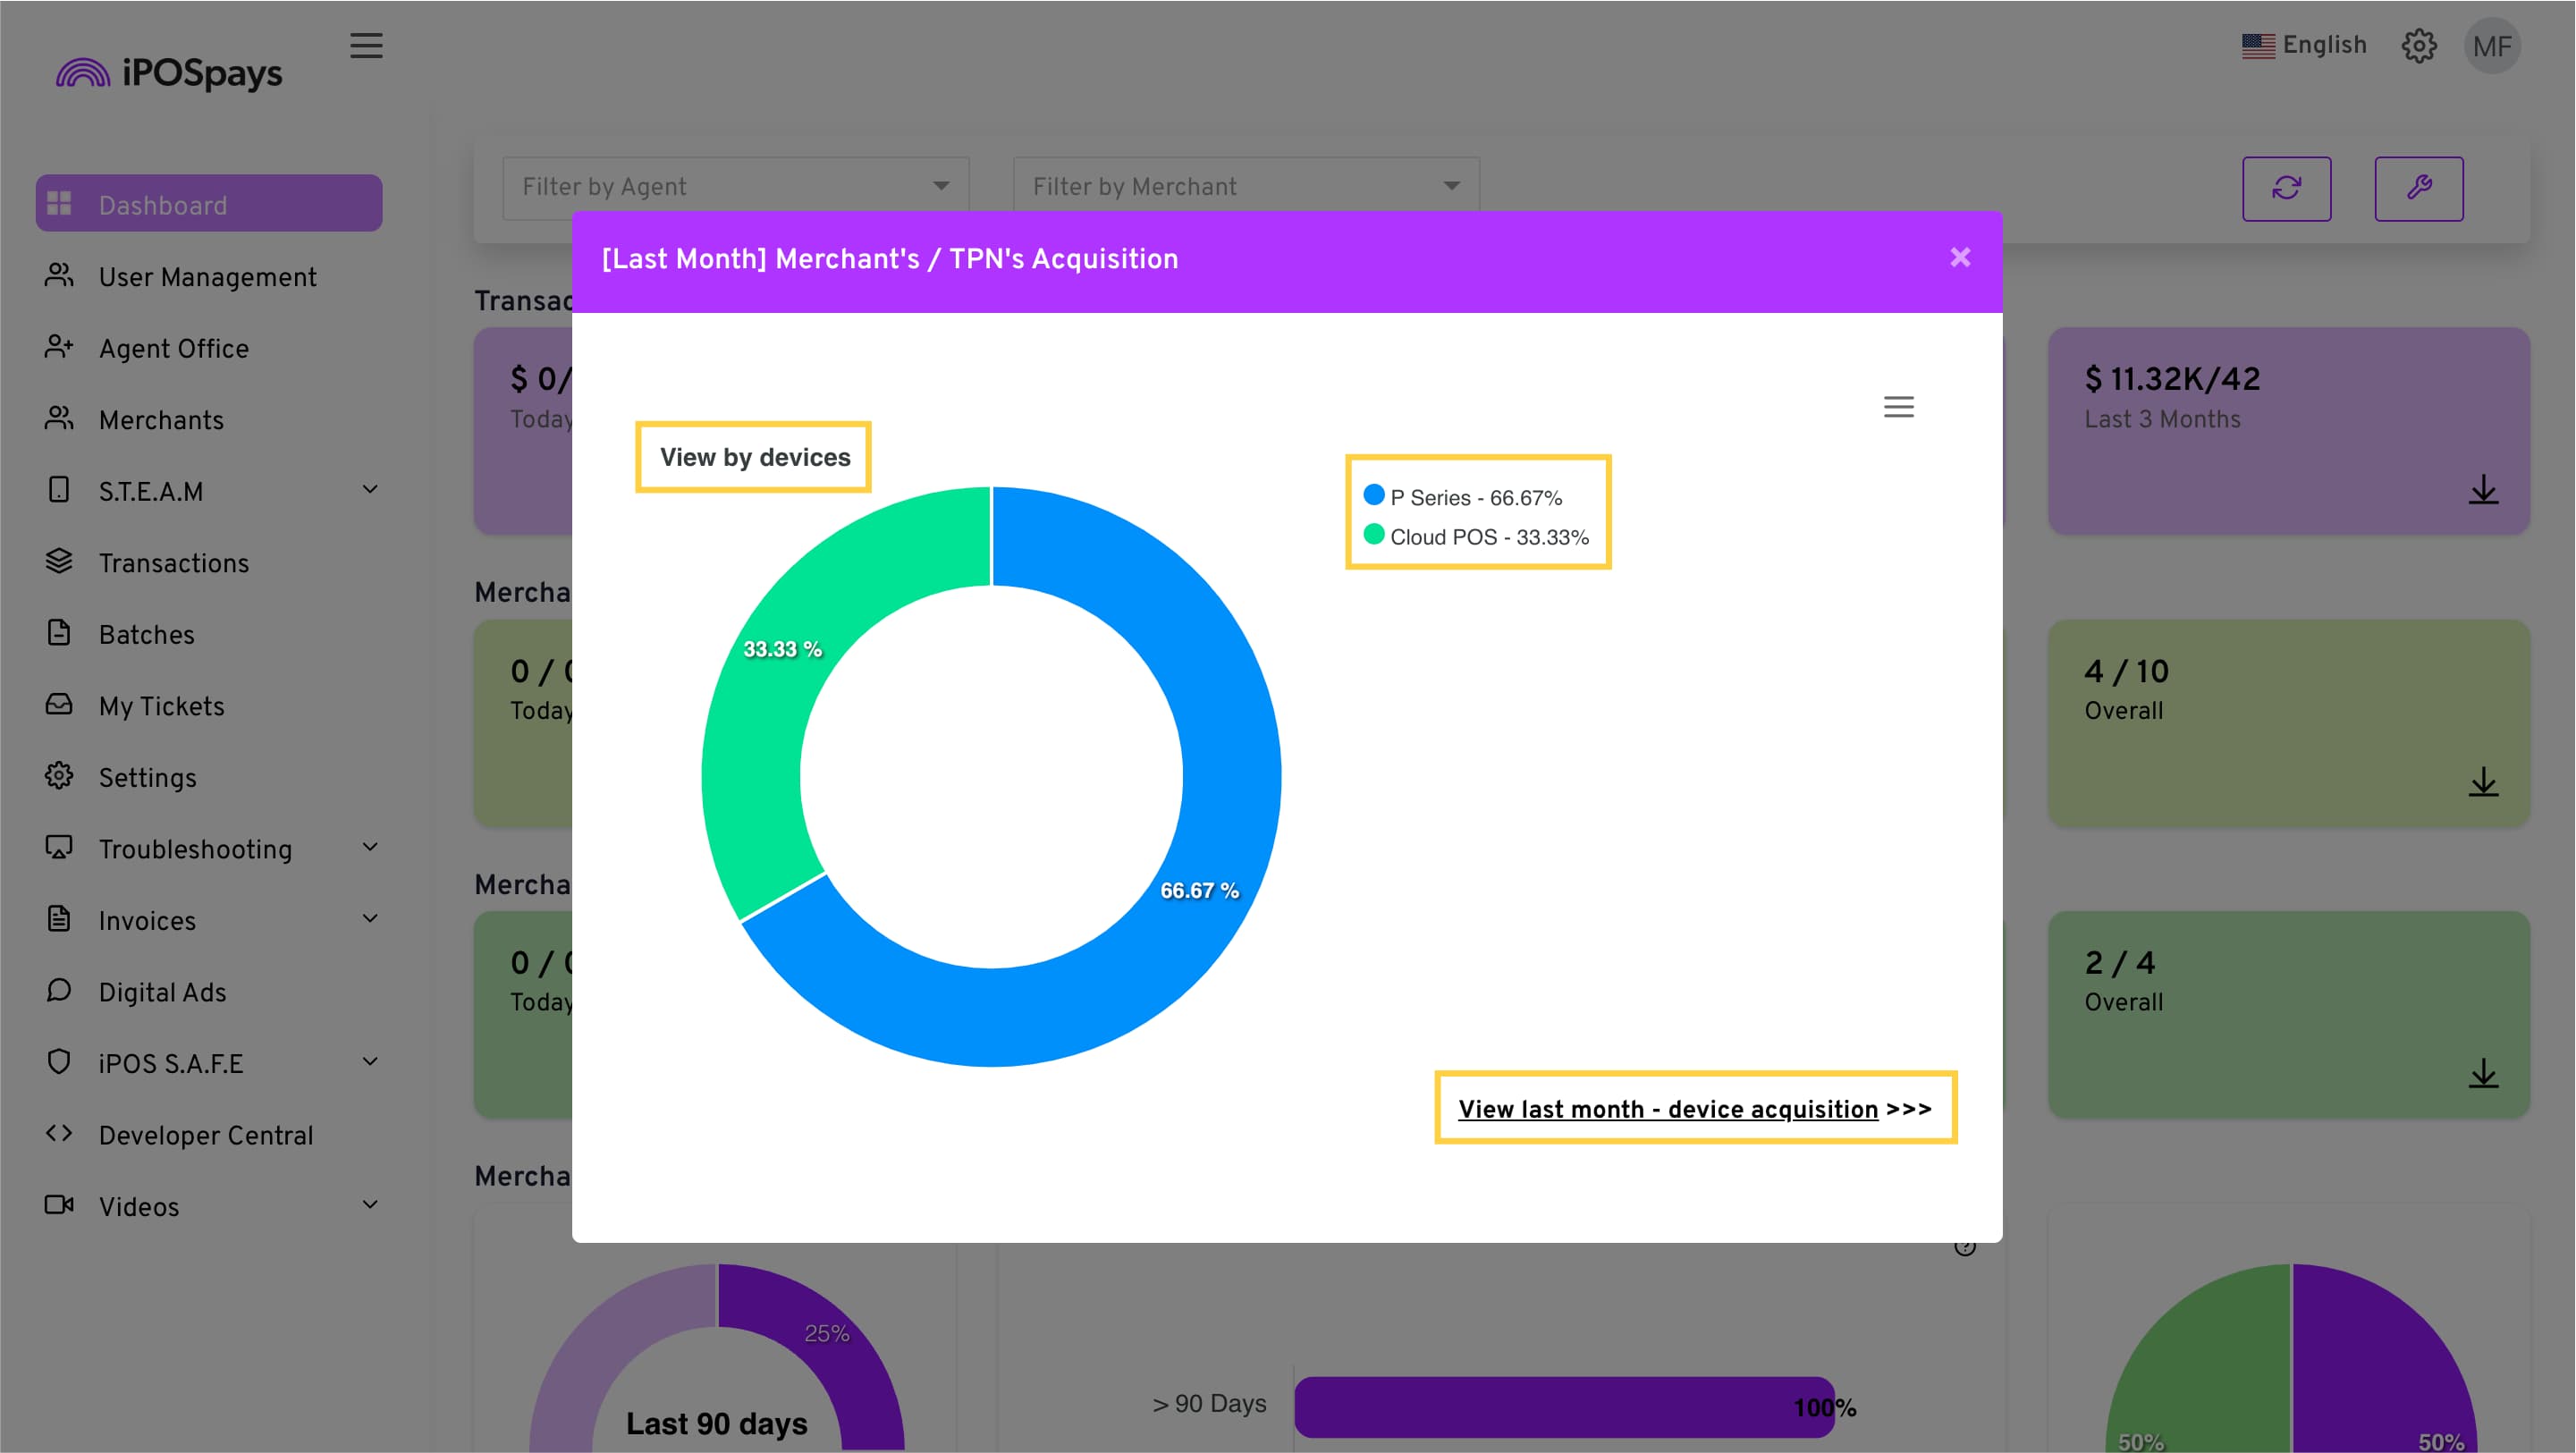This screenshot has width=2576, height=1453.
Task: Click the wrench configuration button
Action: coord(2418,188)
